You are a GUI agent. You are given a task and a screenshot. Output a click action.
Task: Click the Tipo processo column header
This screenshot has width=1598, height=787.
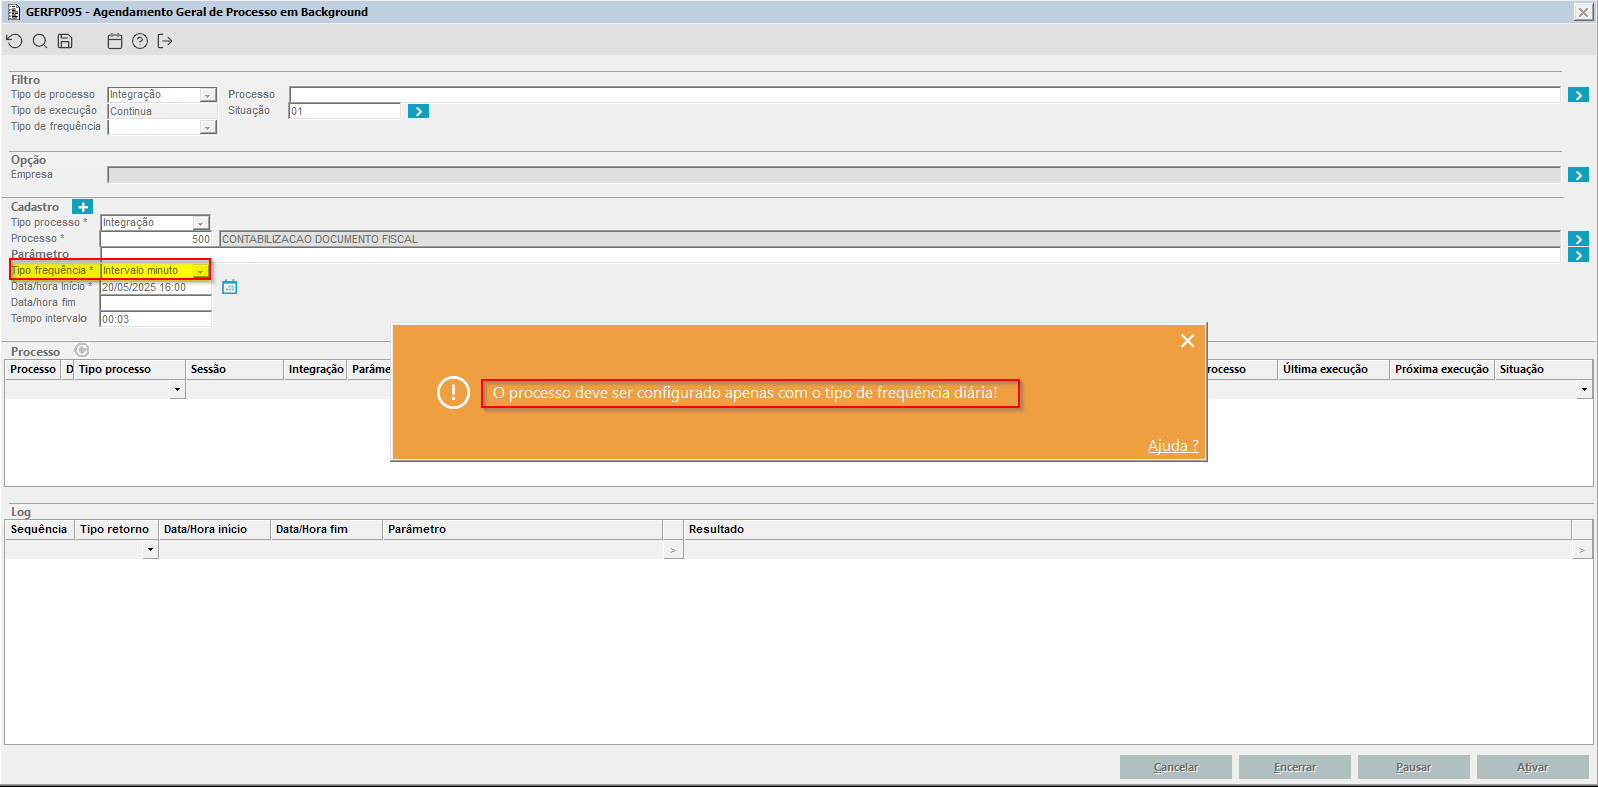pyautogui.click(x=130, y=370)
